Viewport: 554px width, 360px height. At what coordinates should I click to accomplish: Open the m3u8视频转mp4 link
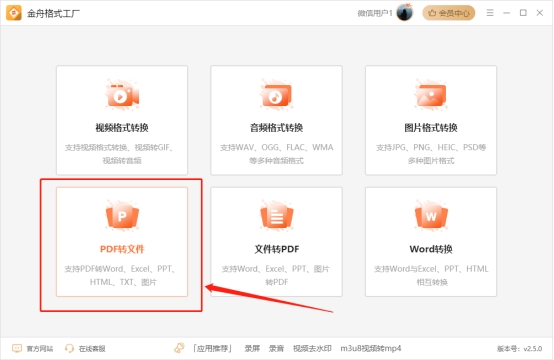tap(371, 349)
